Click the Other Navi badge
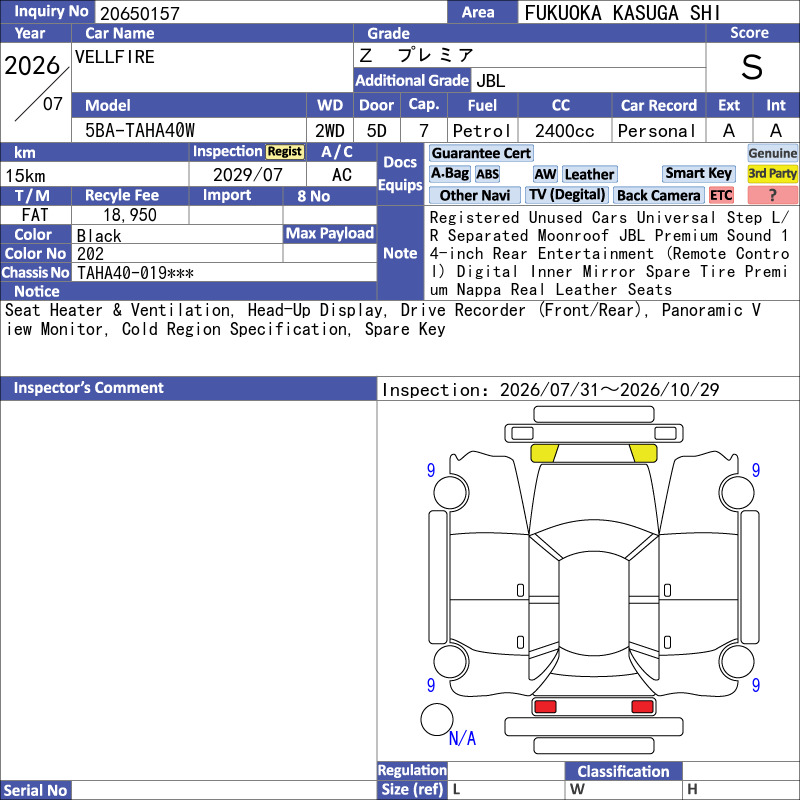 coord(474,195)
